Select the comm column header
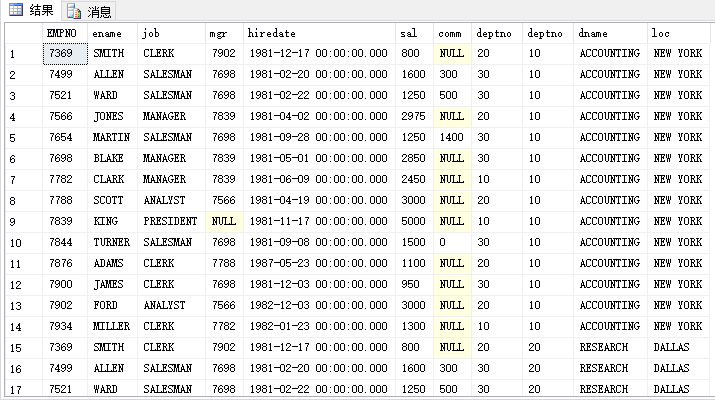This screenshot has width=715, height=400. coord(452,33)
